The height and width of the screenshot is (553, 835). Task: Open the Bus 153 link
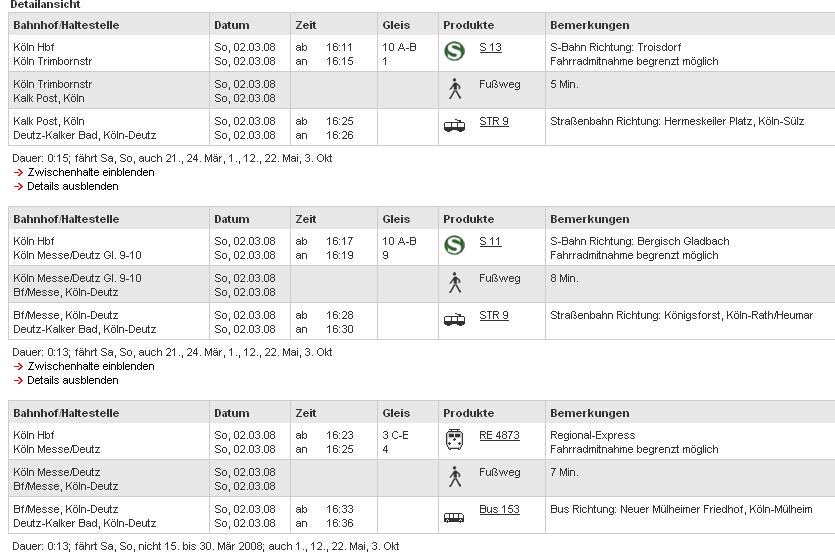tap(499, 509)
